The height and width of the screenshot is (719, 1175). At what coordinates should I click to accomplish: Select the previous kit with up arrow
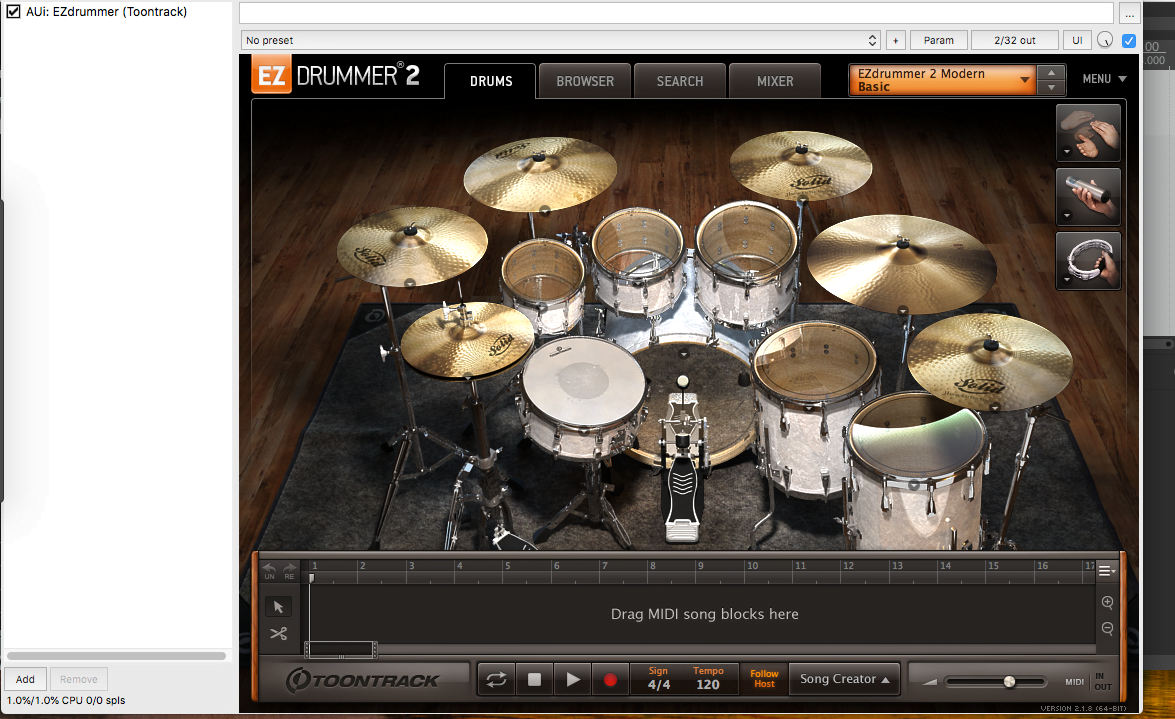point(1051,73)
